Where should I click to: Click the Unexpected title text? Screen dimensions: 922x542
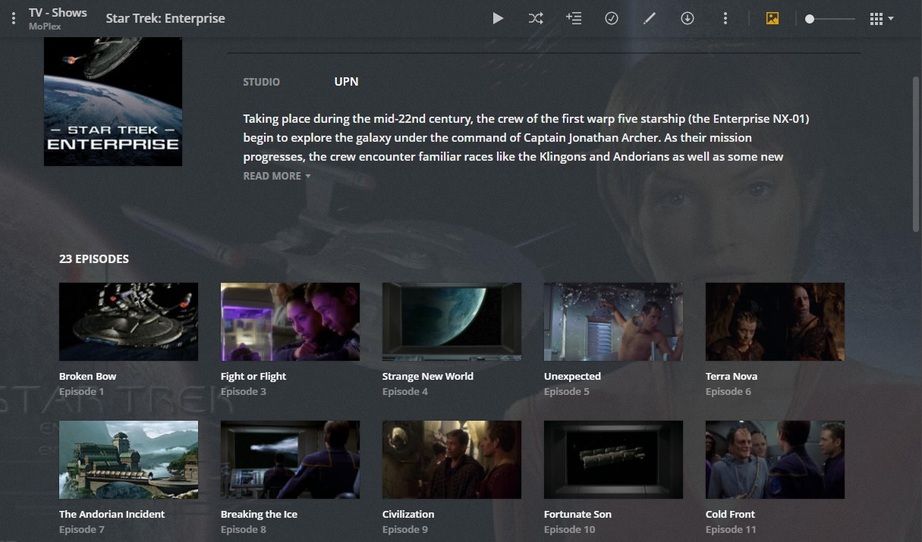coord(572,376)
